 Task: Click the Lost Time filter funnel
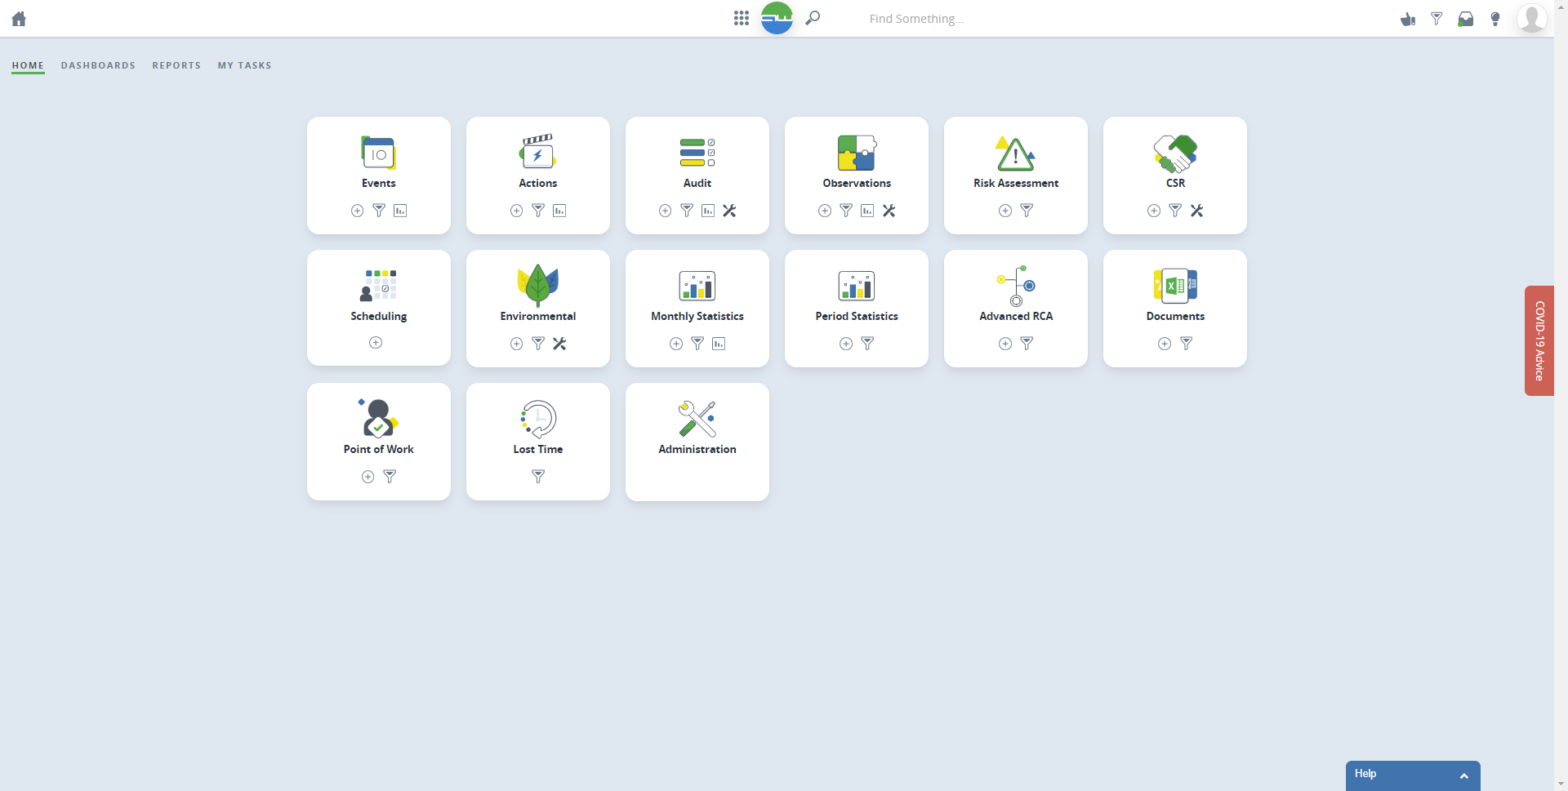[538, 477]
